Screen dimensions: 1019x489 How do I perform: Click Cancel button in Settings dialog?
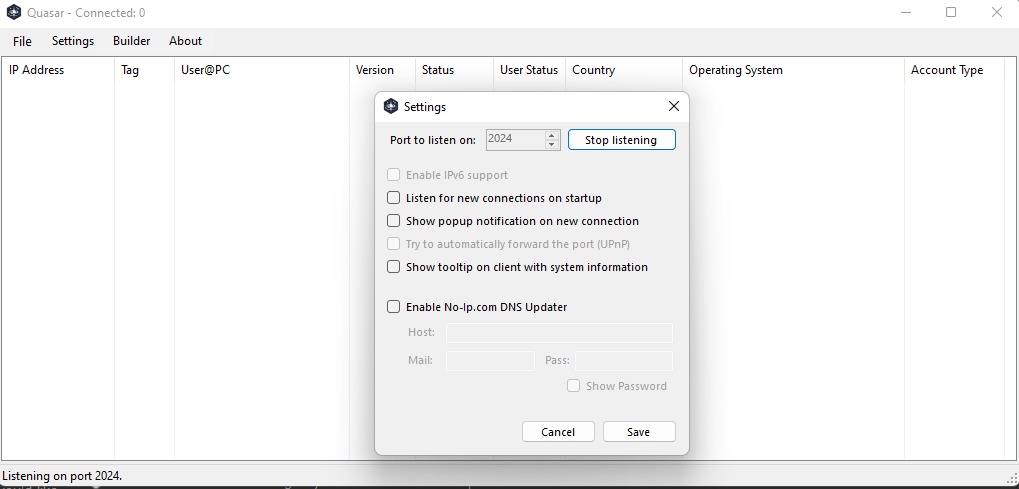point(558,432)
